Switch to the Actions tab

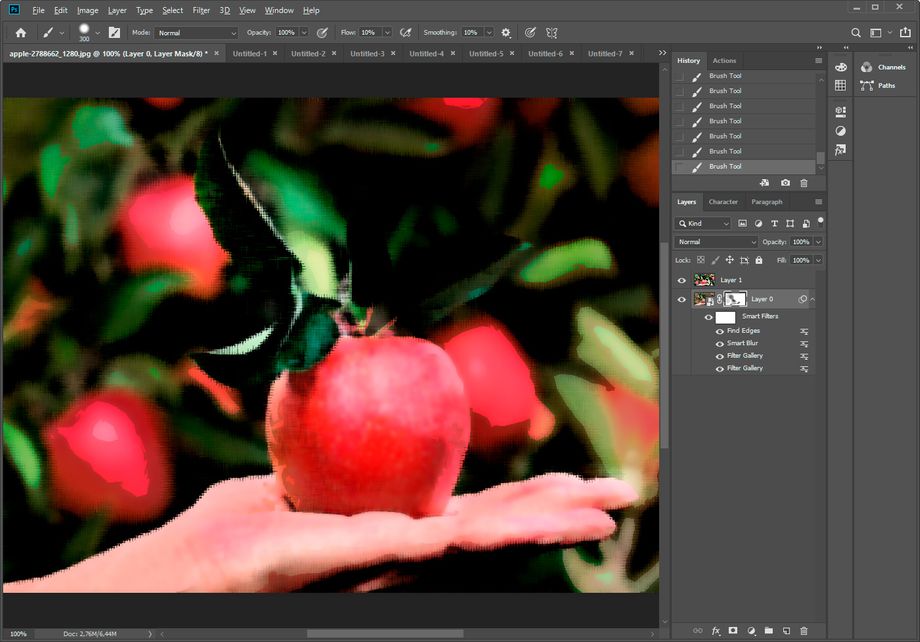point(724,60)
